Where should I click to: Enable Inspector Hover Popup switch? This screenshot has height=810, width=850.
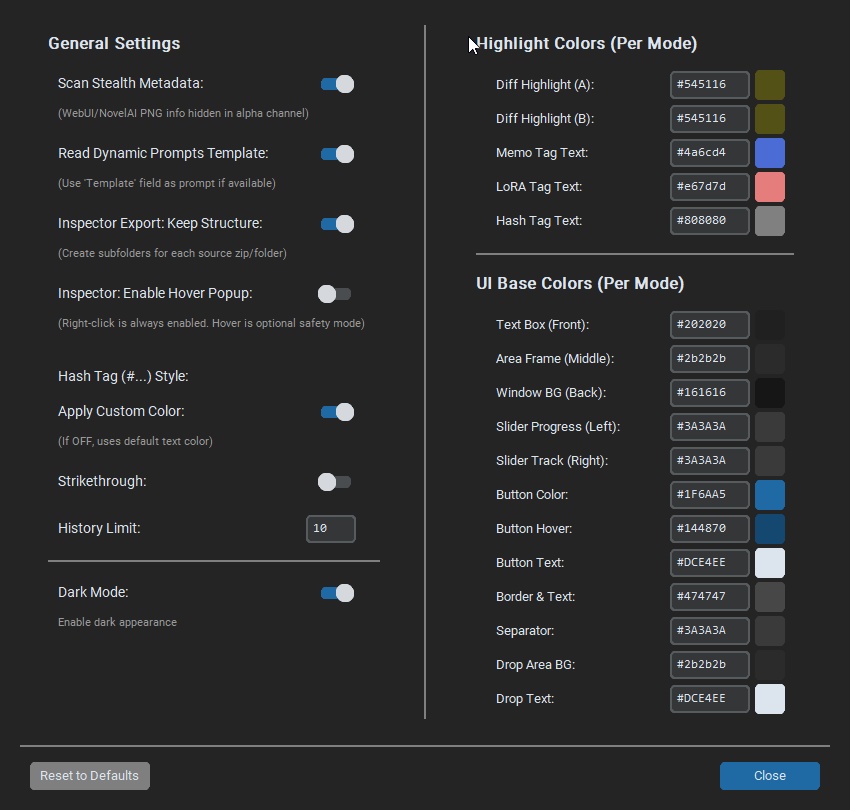(334, 294)
